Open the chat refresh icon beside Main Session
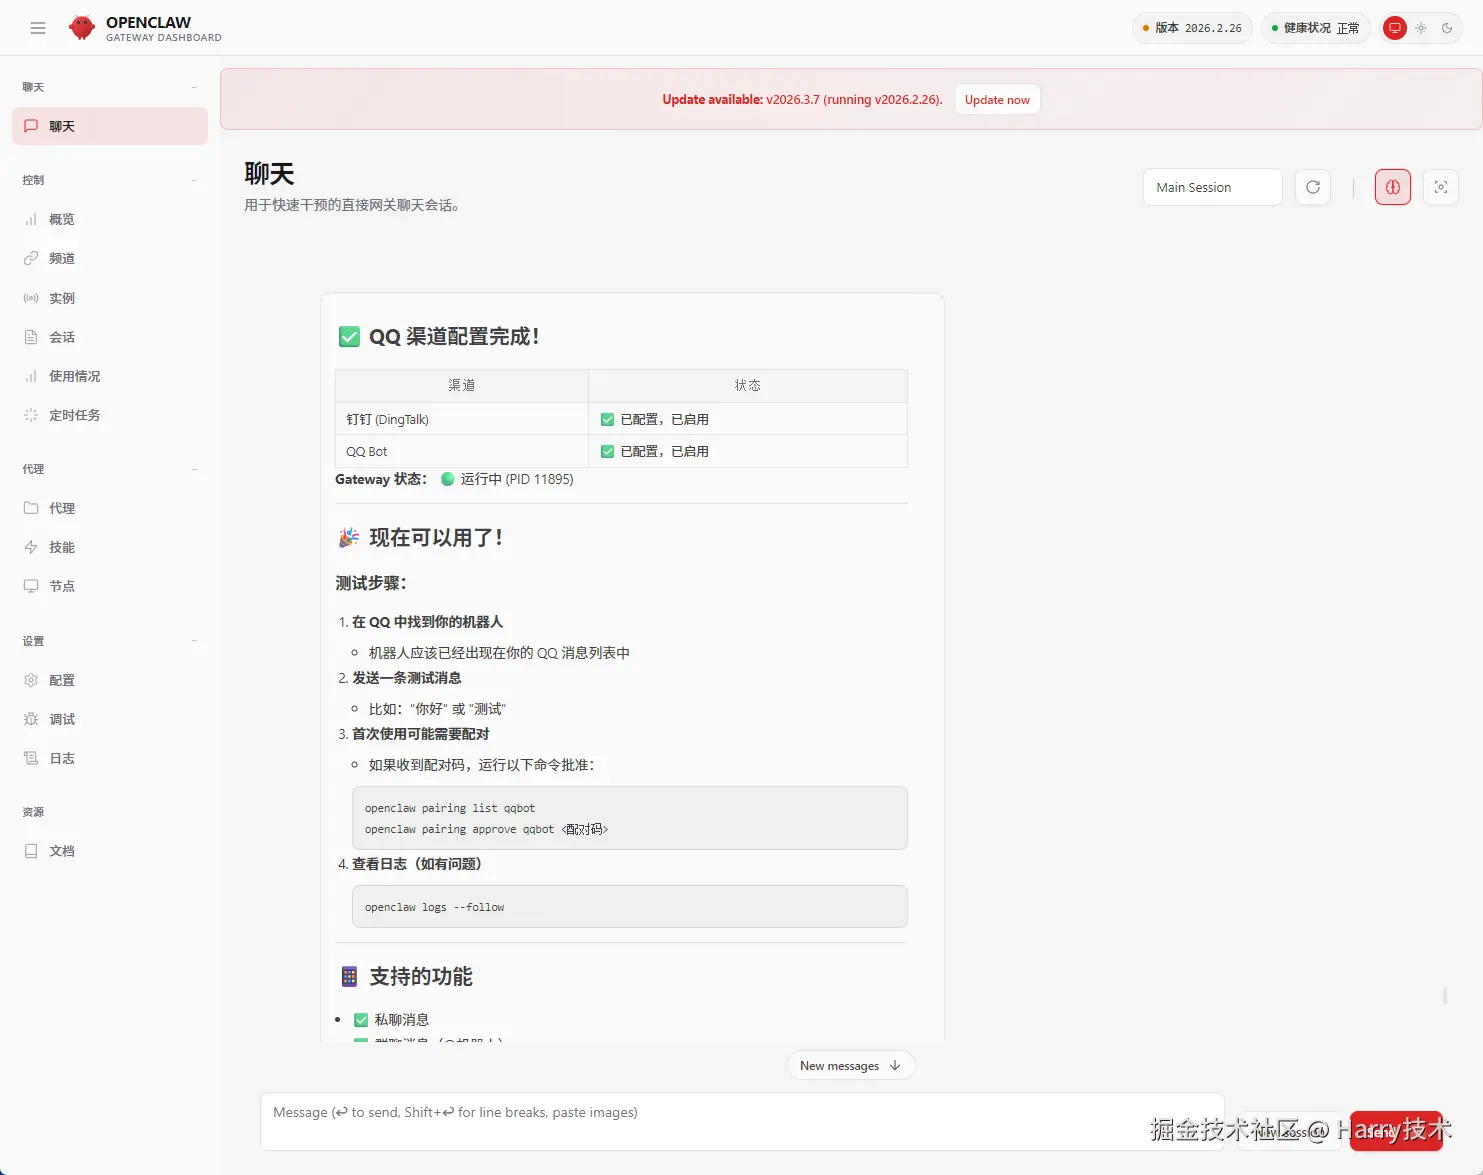 point(1313,187)
